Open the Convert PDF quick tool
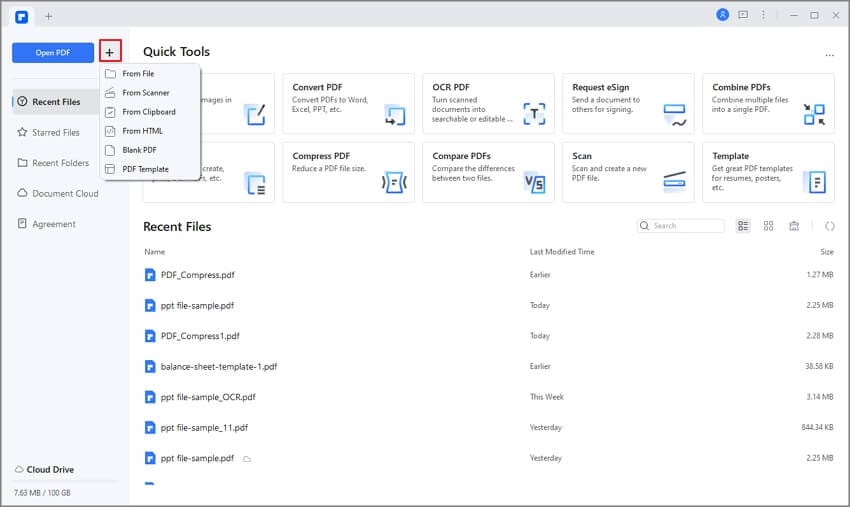The width and height of the screenshot is (850, 507). coord(349,104)
